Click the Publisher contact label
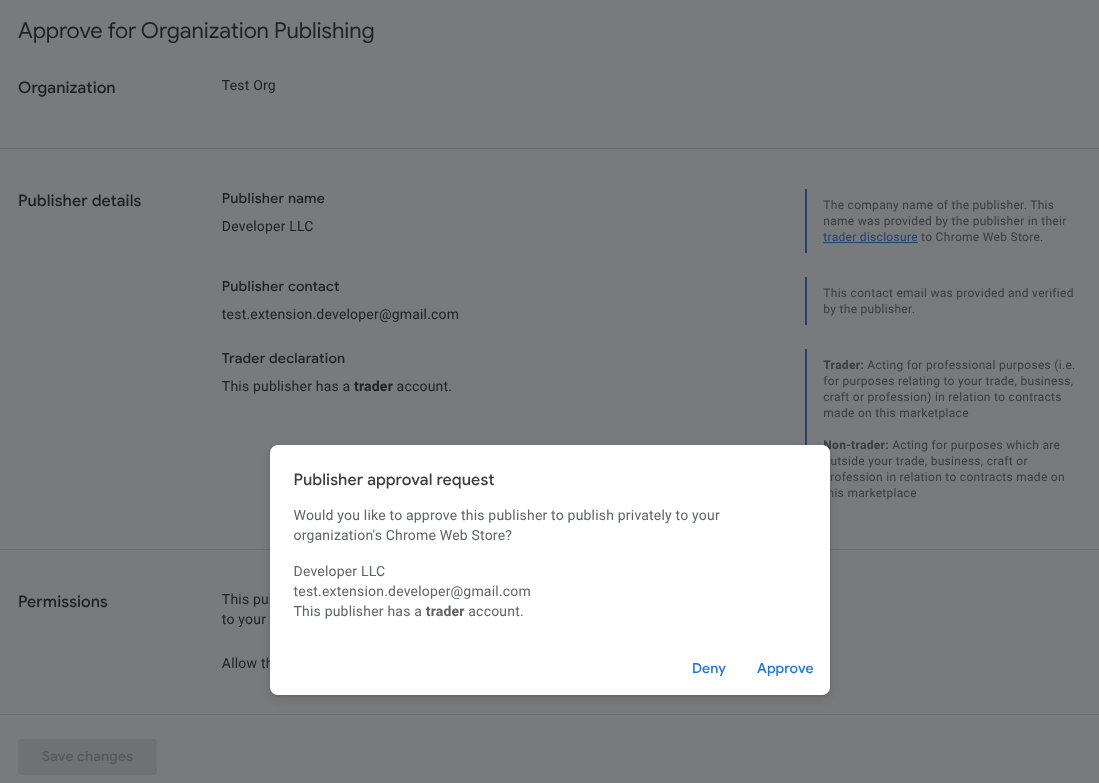 pyautogui.click(x=281, y=286)
